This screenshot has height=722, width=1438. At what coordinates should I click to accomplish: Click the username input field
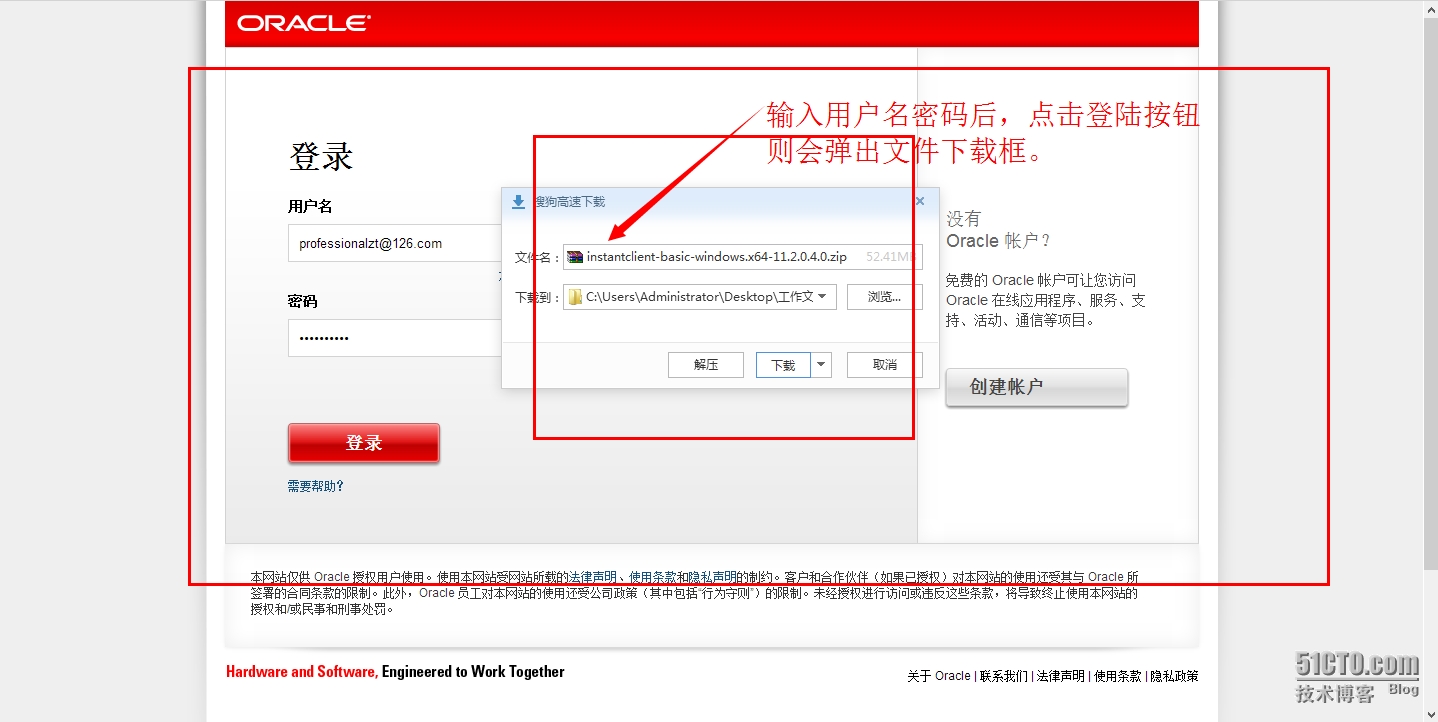[395, 243]
